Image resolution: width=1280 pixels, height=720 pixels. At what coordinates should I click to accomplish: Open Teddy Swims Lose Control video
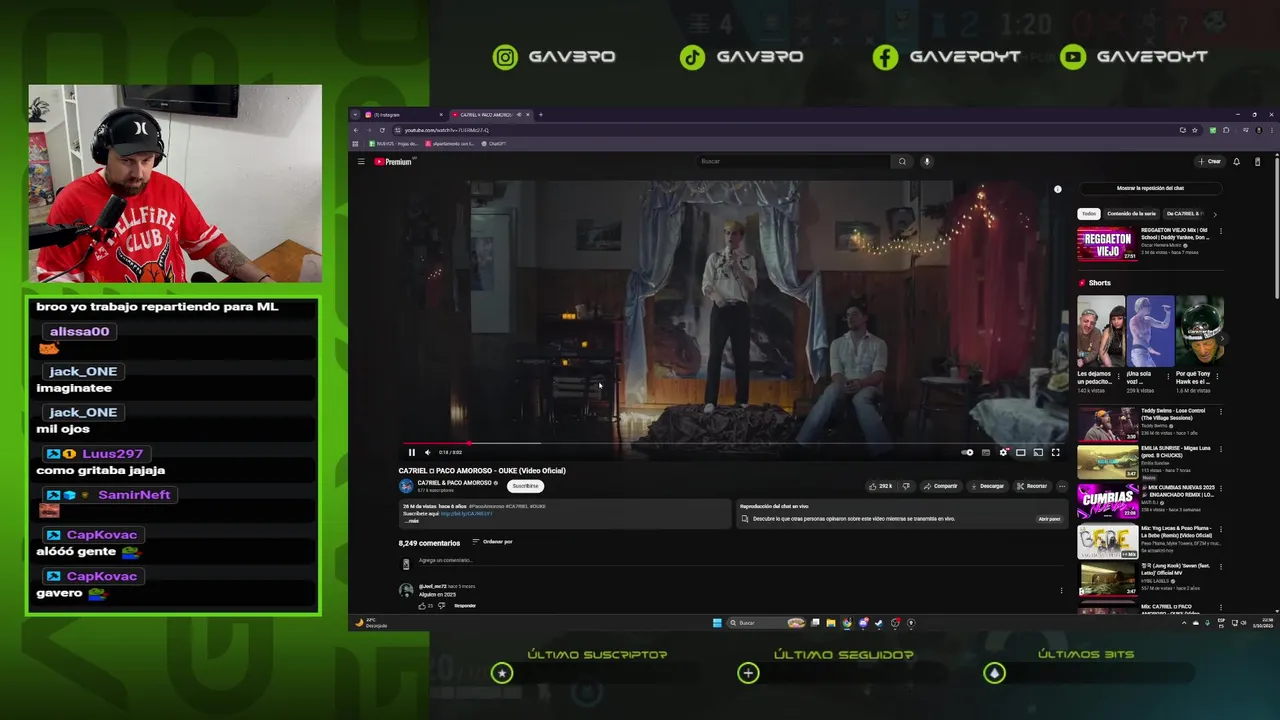tap(1107, 424)
